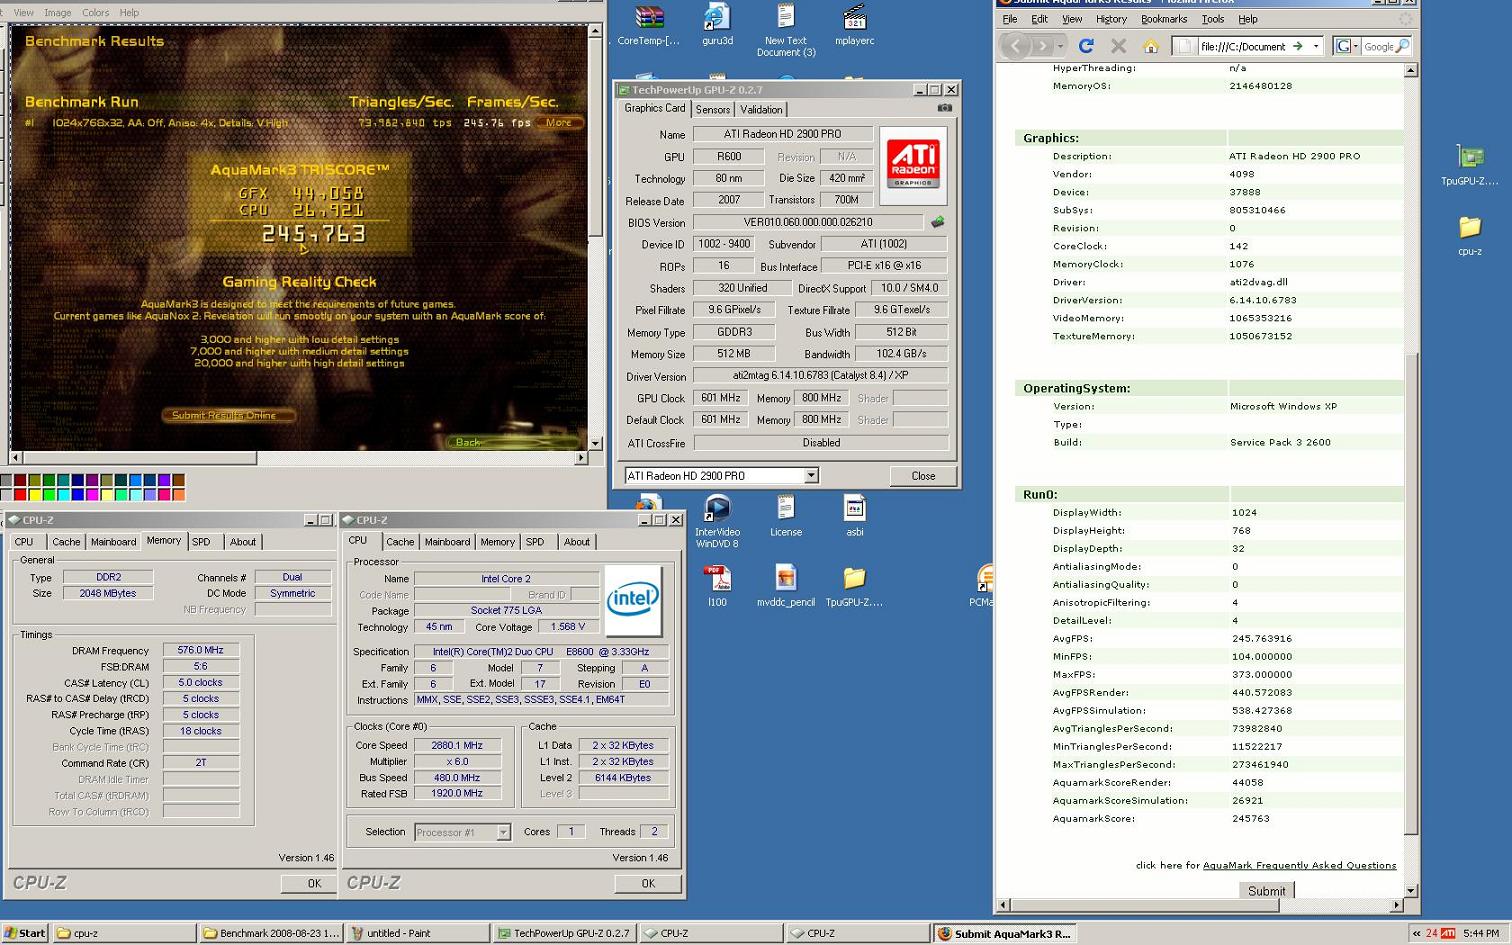Open the Processor selection dropdown in CPU-Z
Screen dimensions: 1512x945
503,832
